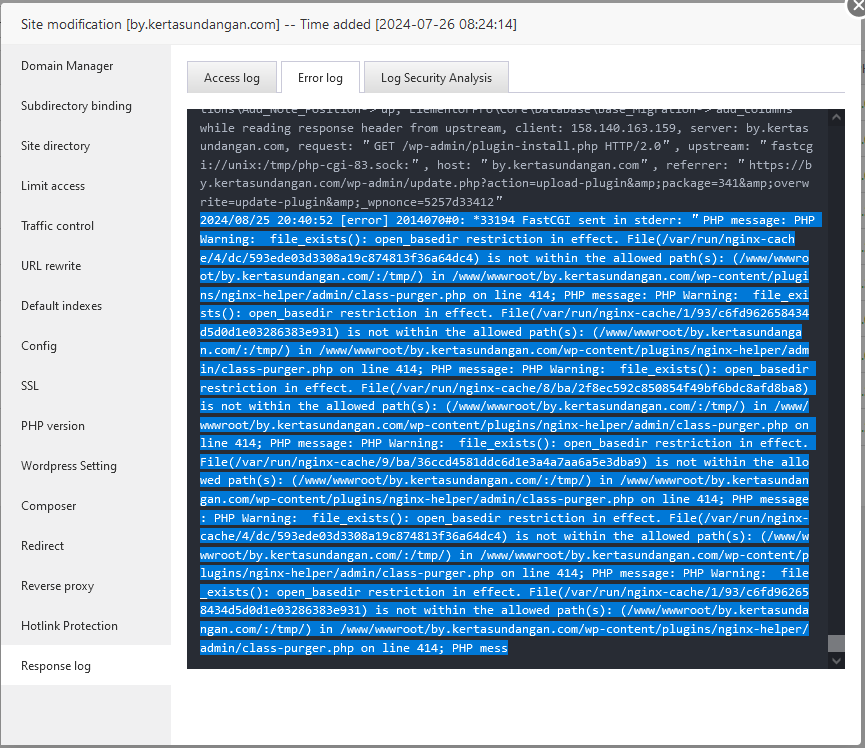Select Hotlink Protection in sidebar
This screenshot has width=865, height=748.
tap(86, 626)
